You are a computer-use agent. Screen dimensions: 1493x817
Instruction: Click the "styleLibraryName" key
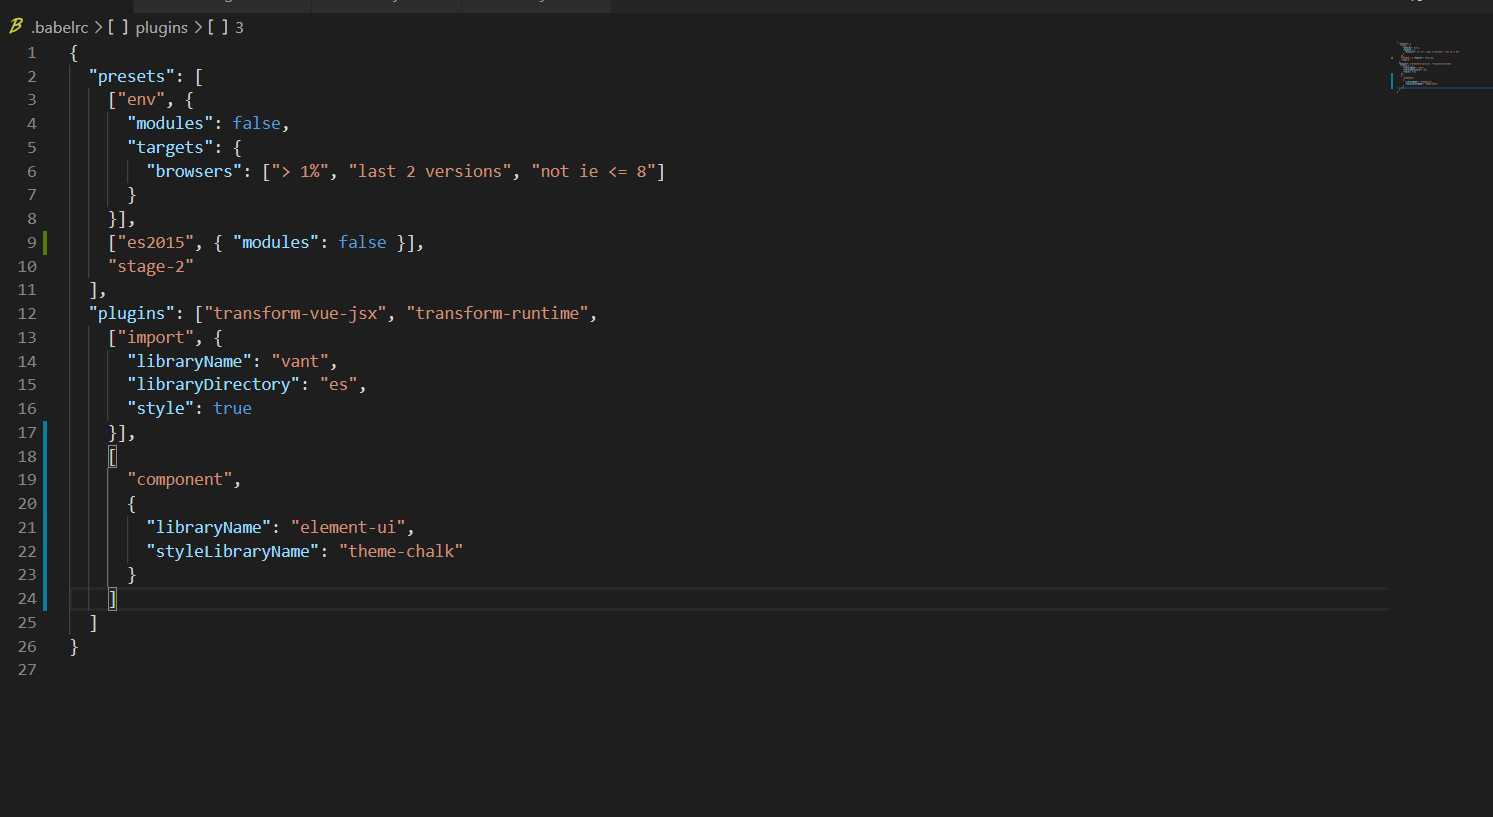tap(232, 551)
